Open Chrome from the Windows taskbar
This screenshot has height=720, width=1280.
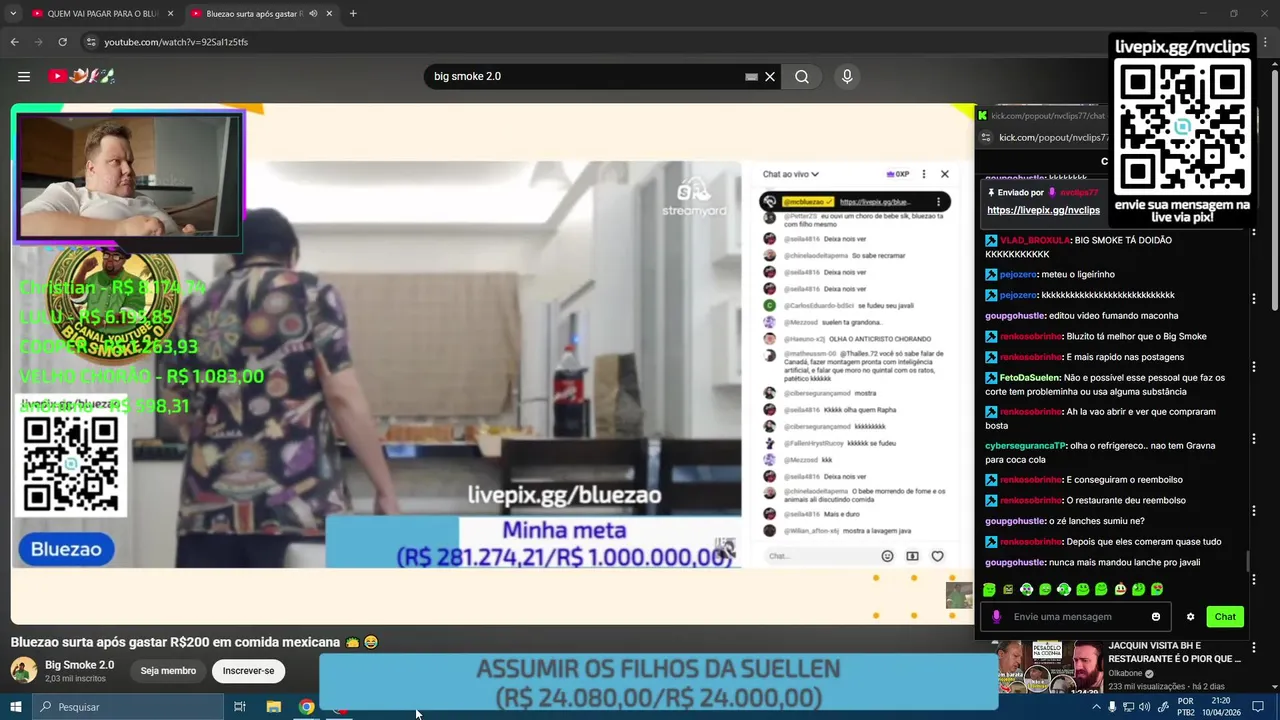[307, 707]
